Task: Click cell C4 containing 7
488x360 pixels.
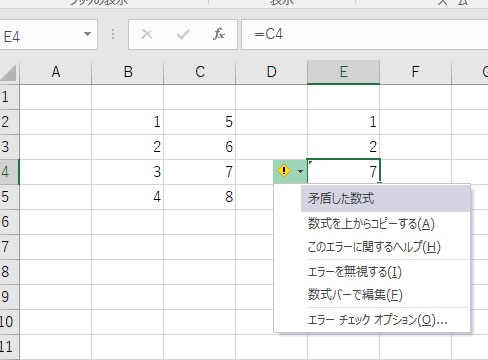Action: click(x=200, y=172)
